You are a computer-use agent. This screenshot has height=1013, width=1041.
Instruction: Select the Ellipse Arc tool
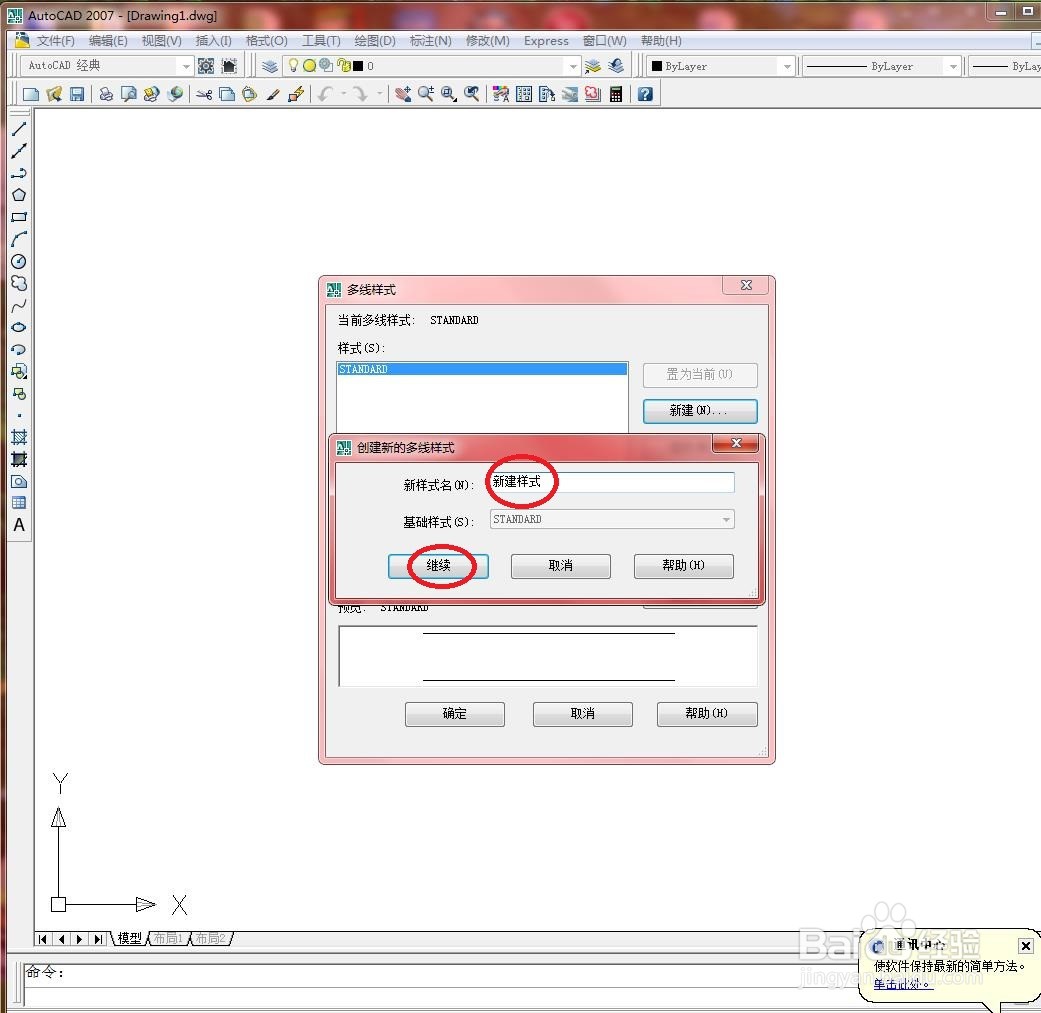19,349
